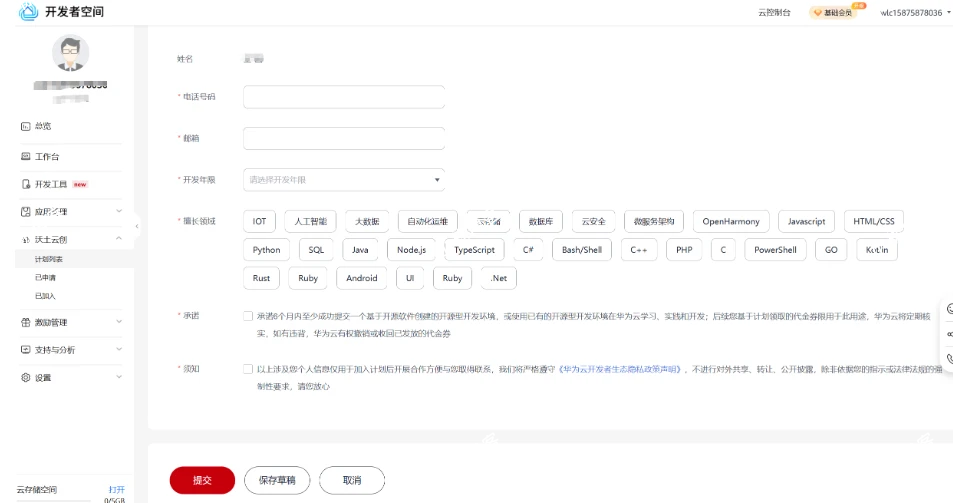The width and height of the screenshot is (953, 503).
Task: Select the Android tag
Action: tap(362, 278)
